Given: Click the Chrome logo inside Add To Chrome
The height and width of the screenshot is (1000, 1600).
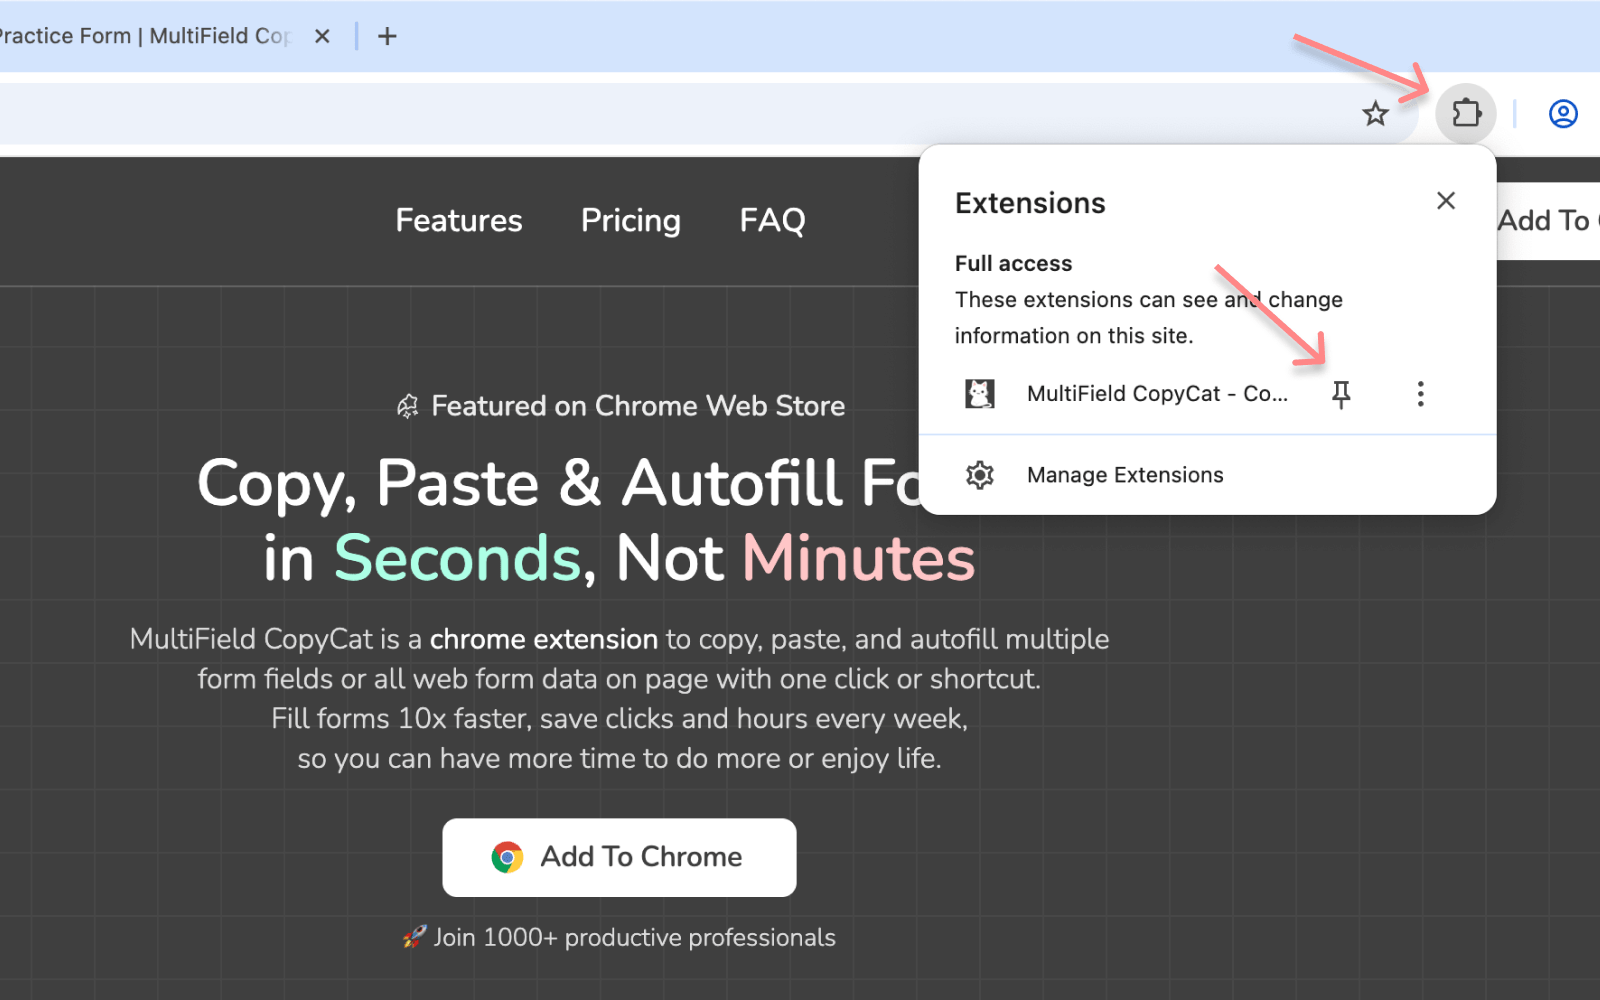Looking at the screenshot, I should point(507,857).
